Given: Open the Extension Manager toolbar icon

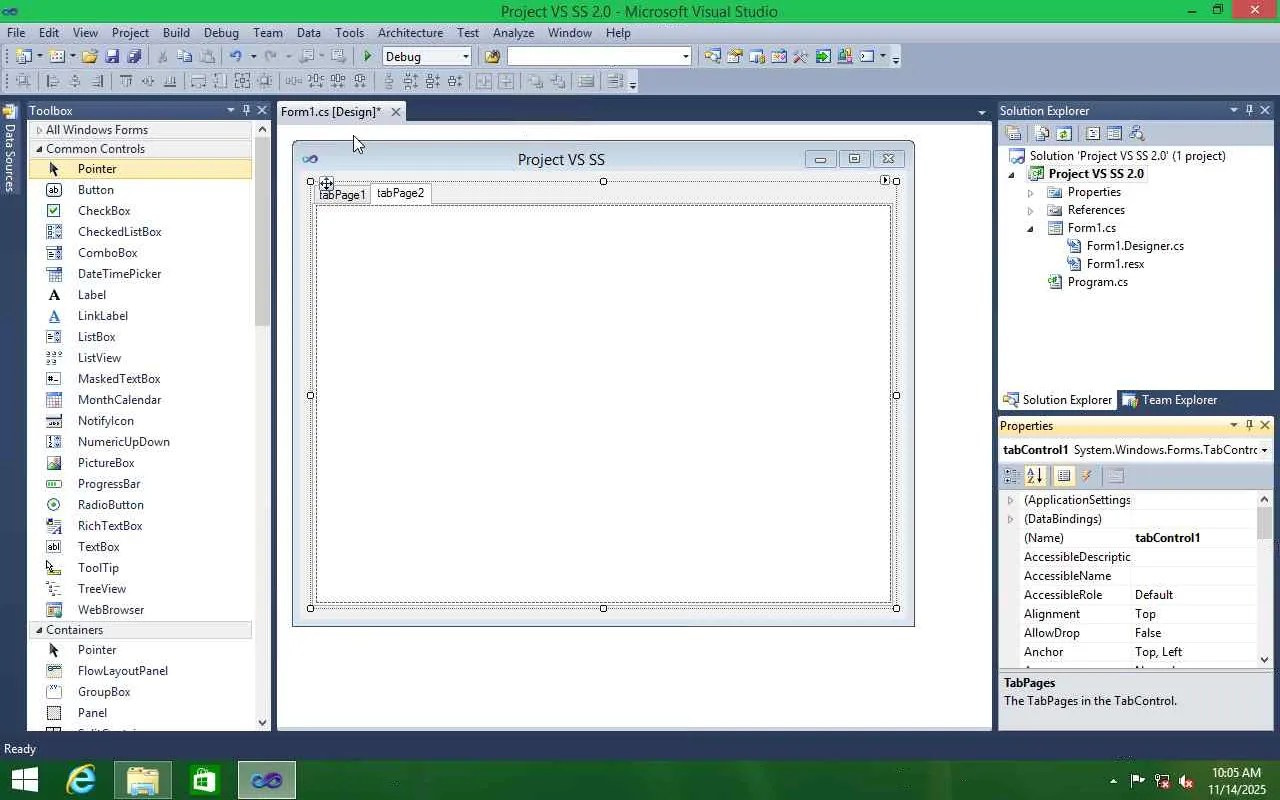Looking at the screenshot, I should [x=845, y=57].
